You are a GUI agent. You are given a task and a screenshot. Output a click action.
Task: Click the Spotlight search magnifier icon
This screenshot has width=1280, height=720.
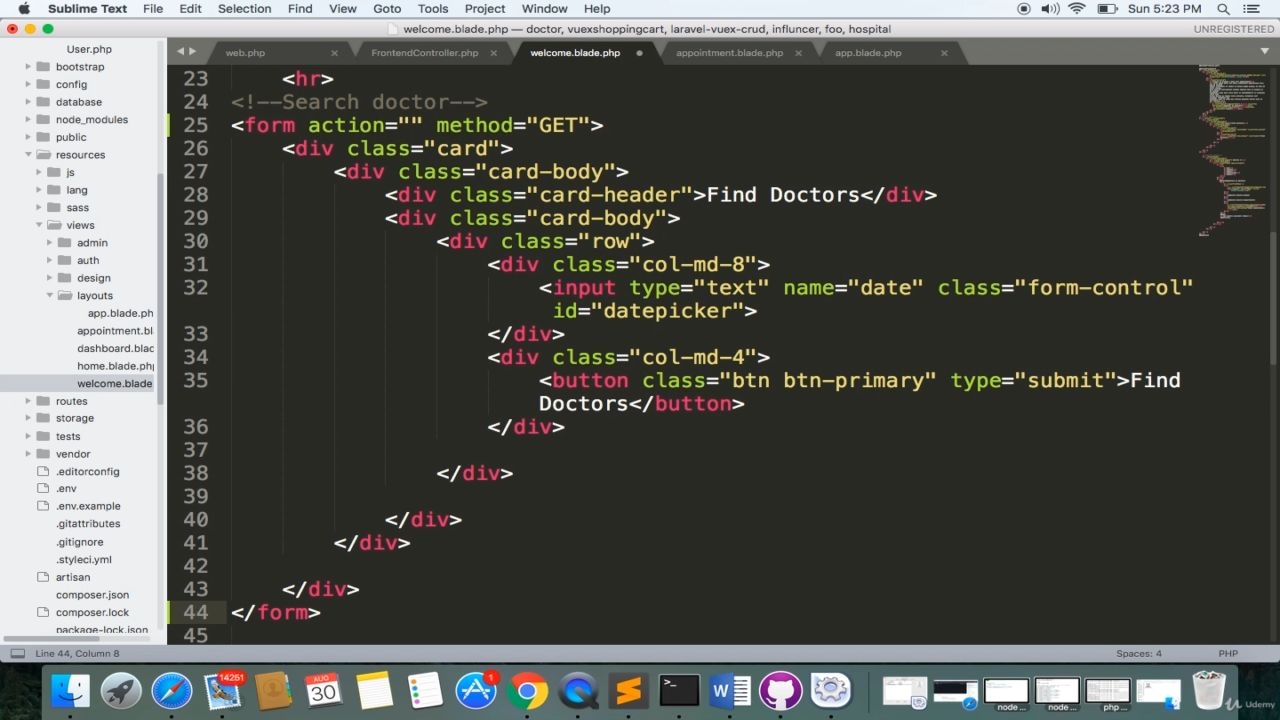(x=1222, y=9)
